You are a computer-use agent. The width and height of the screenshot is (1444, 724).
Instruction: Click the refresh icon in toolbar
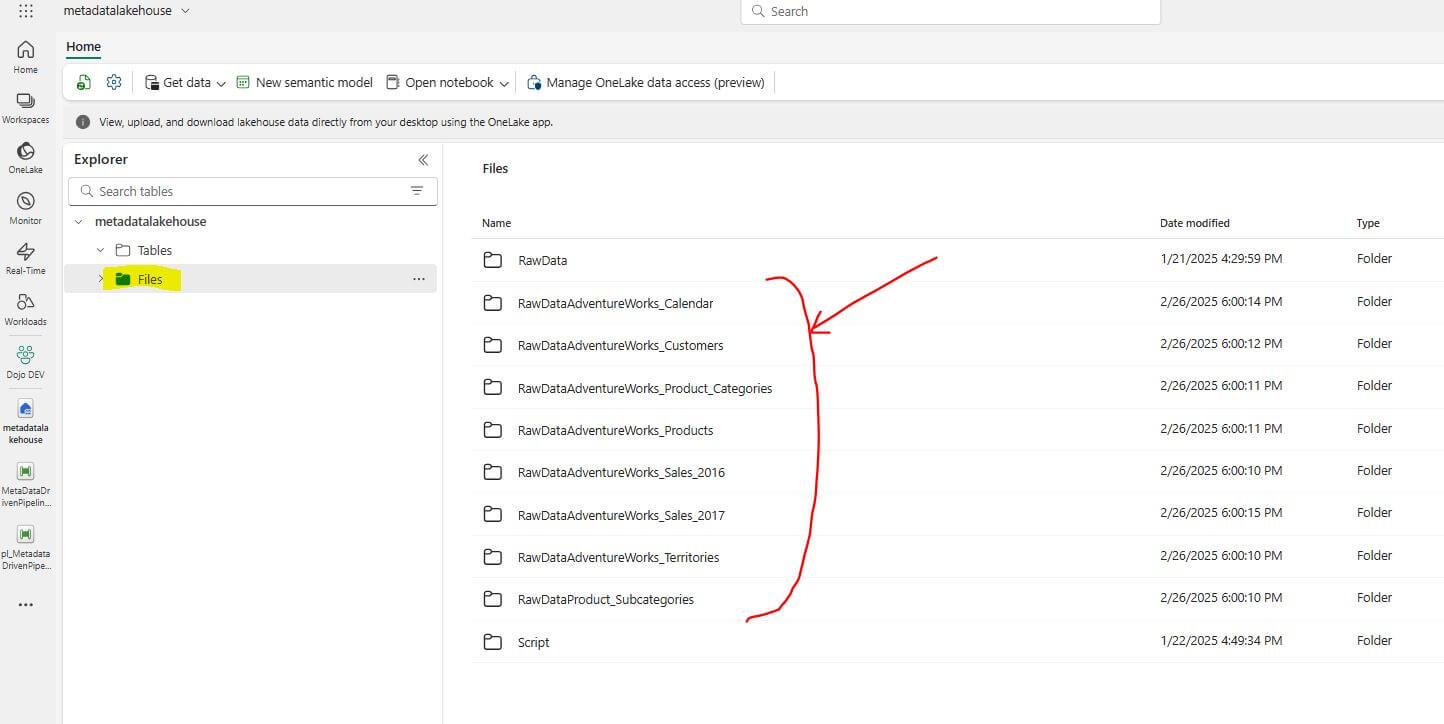[84, 82]
